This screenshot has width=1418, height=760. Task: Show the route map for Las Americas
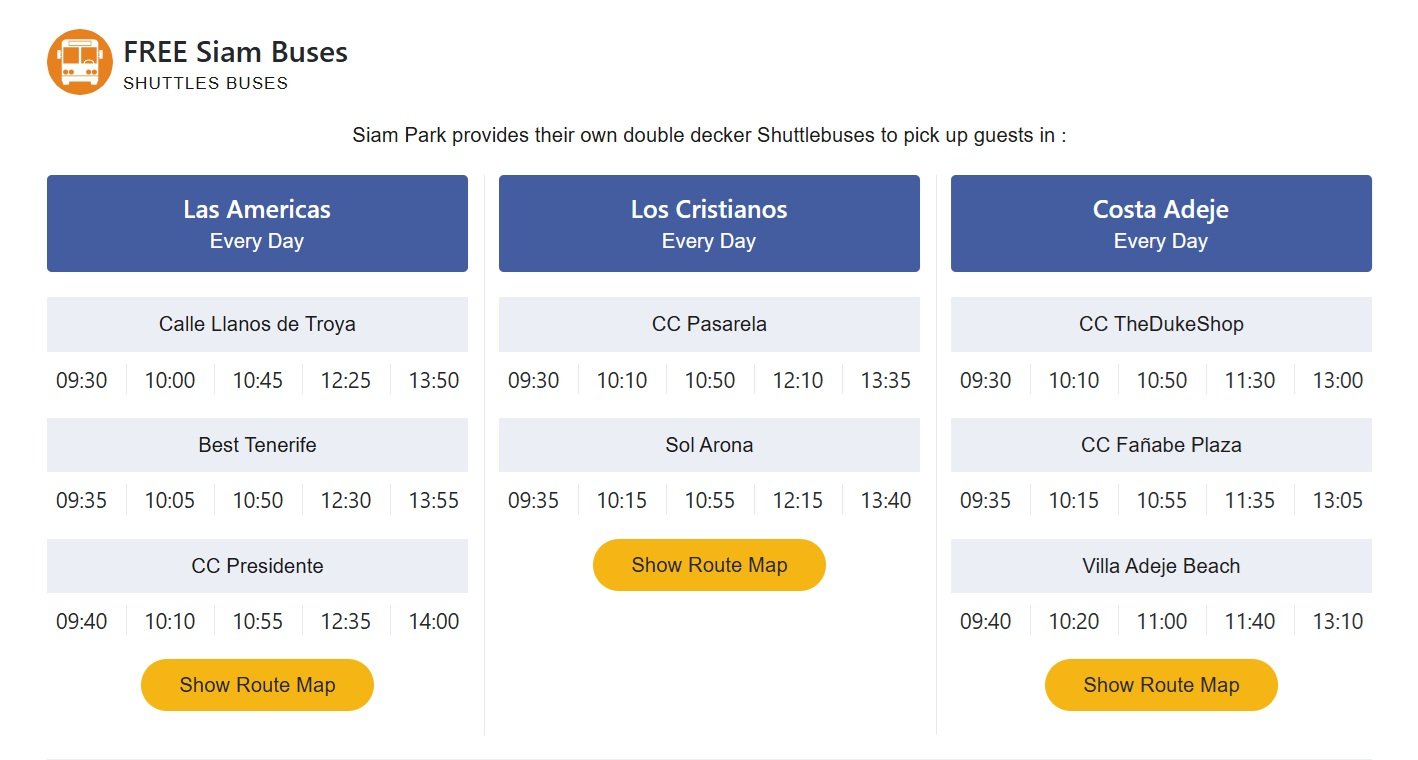[x=256, y=685]
